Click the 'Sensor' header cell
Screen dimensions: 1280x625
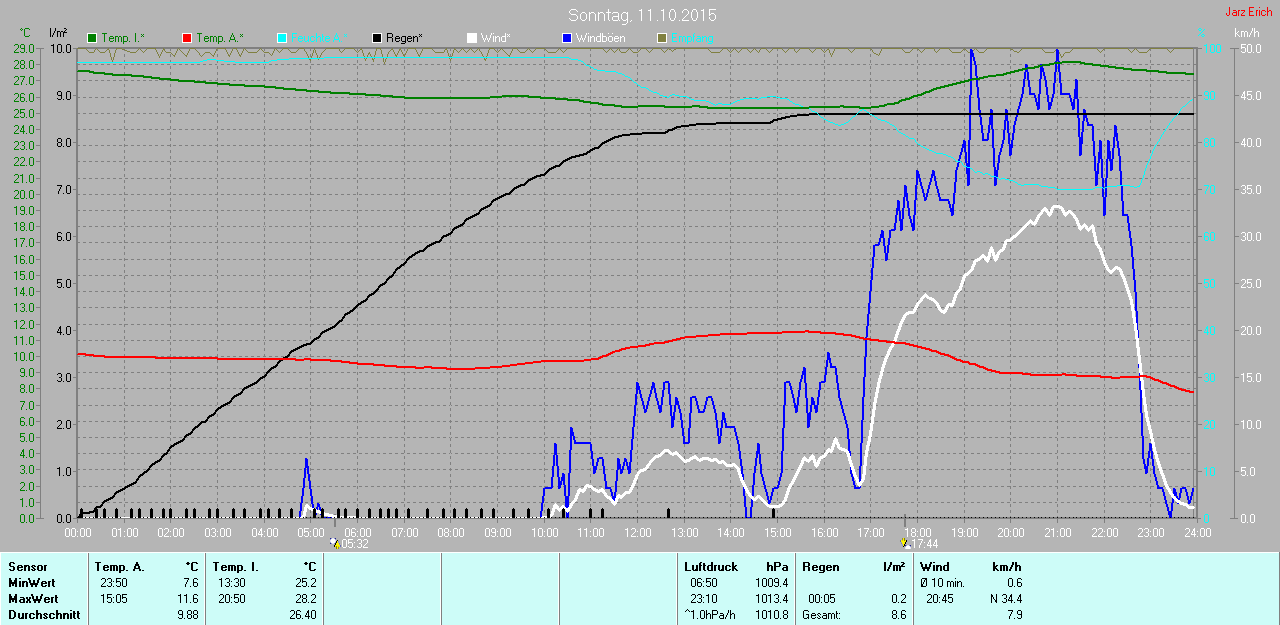tap(27, 567)
